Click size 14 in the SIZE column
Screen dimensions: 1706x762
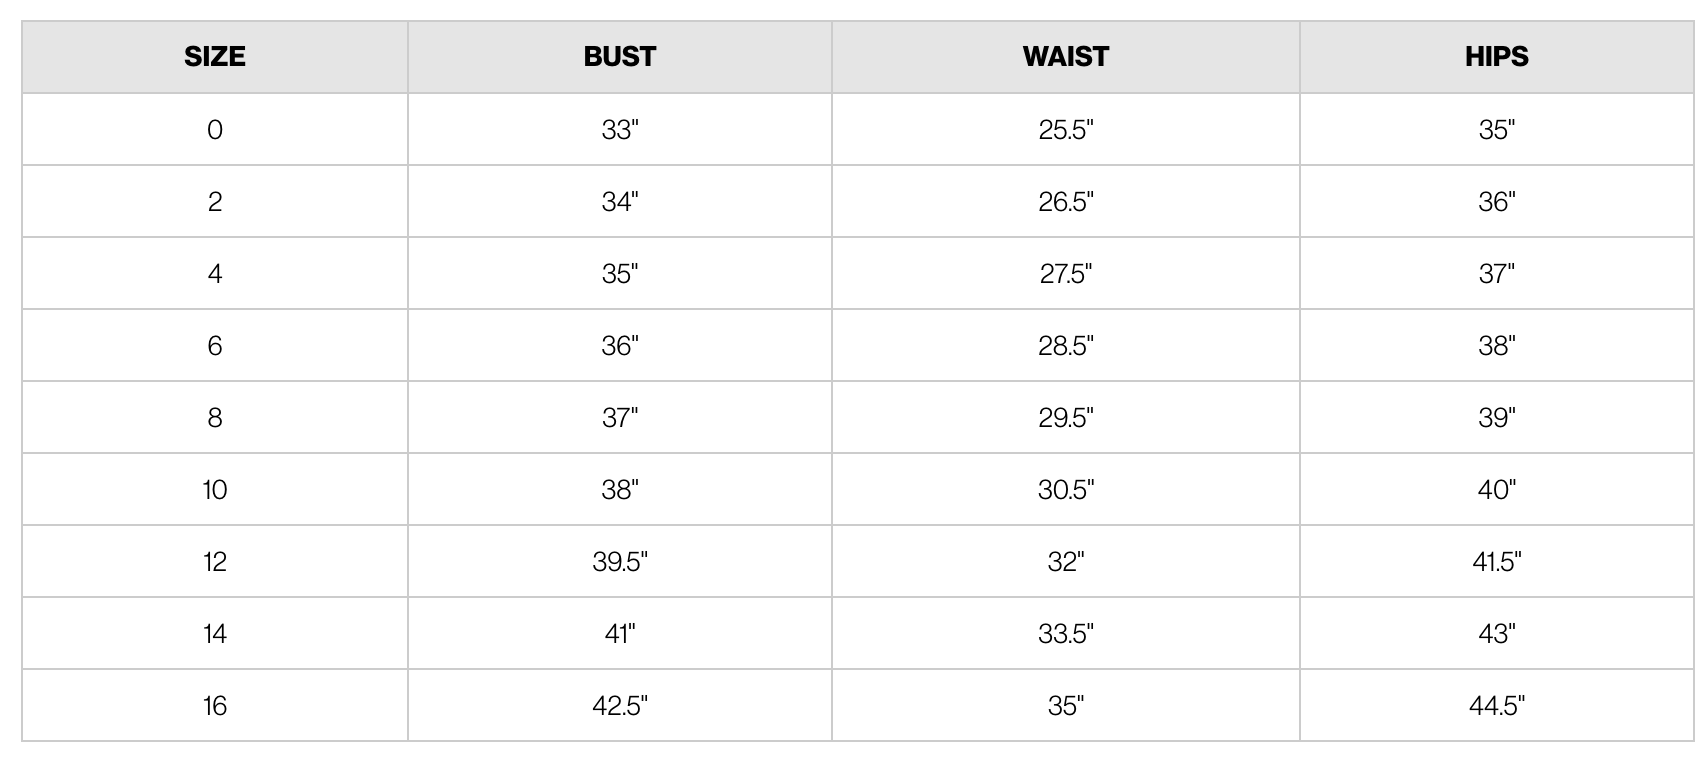tap(215, 634)
